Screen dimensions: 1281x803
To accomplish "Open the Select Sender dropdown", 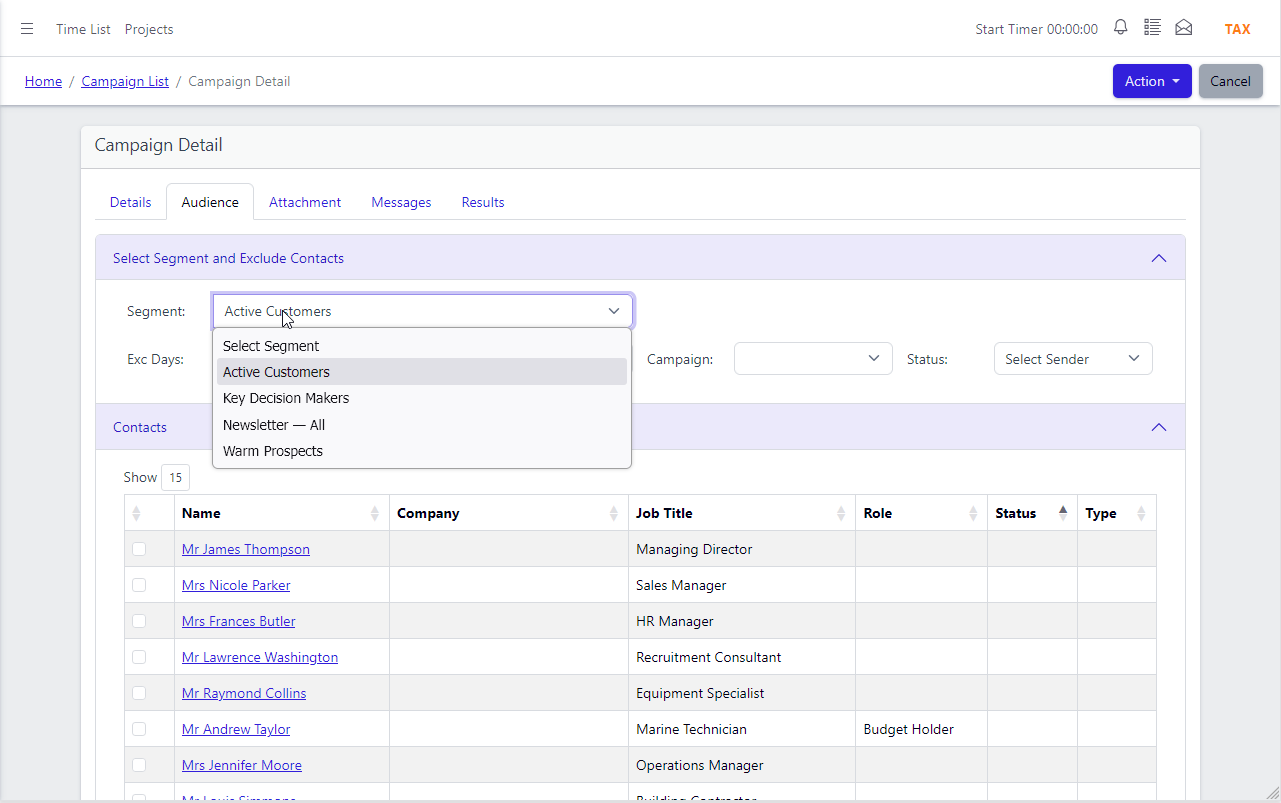I will point(1073,359).
